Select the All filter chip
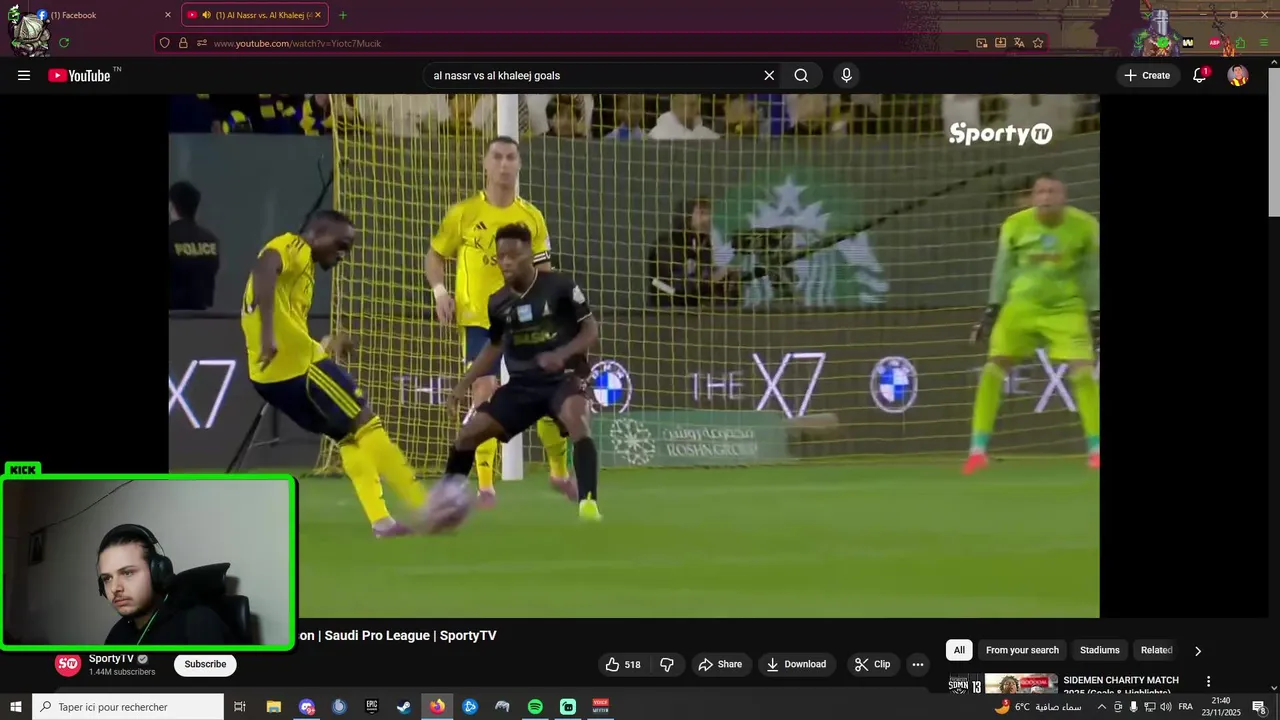Screen dimensions: 1280x720 click(x=959, y=650)
